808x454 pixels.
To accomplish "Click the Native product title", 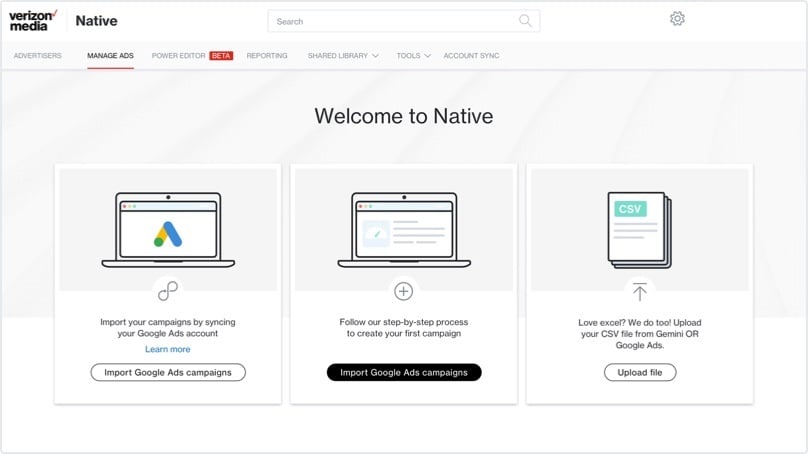I will [96, 21].
